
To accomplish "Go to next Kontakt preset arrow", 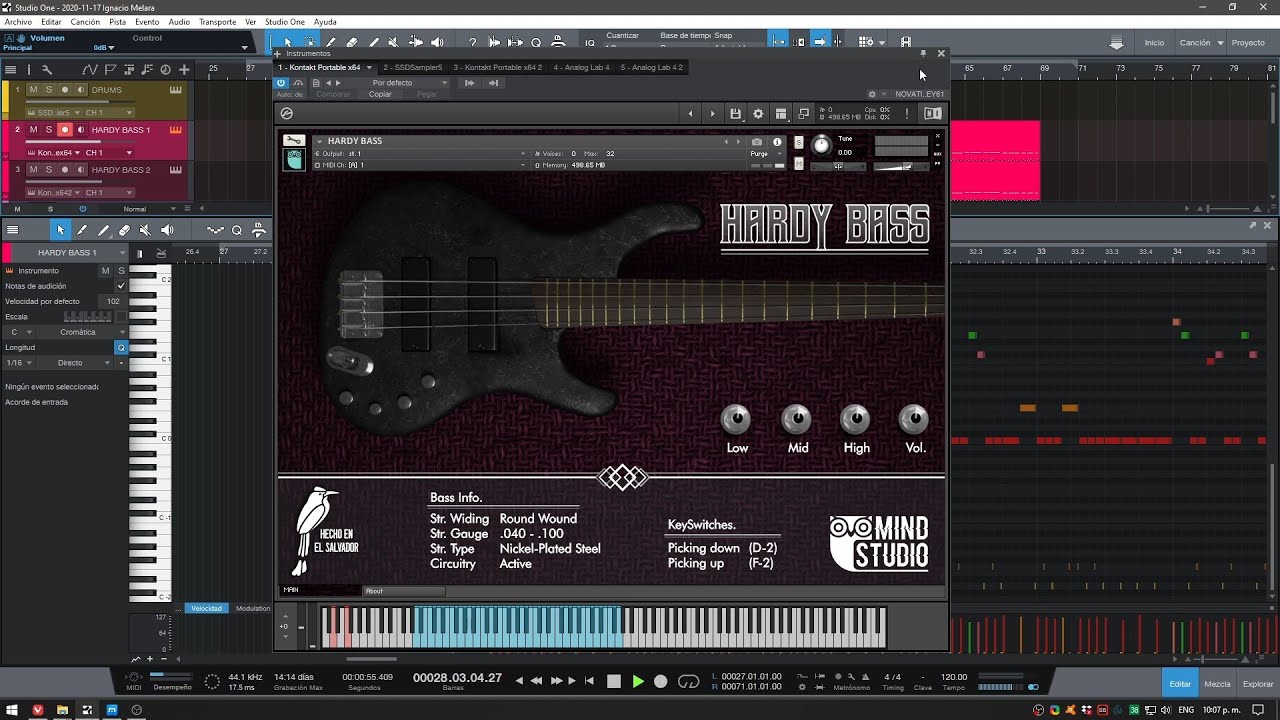I will coord(712,114).
